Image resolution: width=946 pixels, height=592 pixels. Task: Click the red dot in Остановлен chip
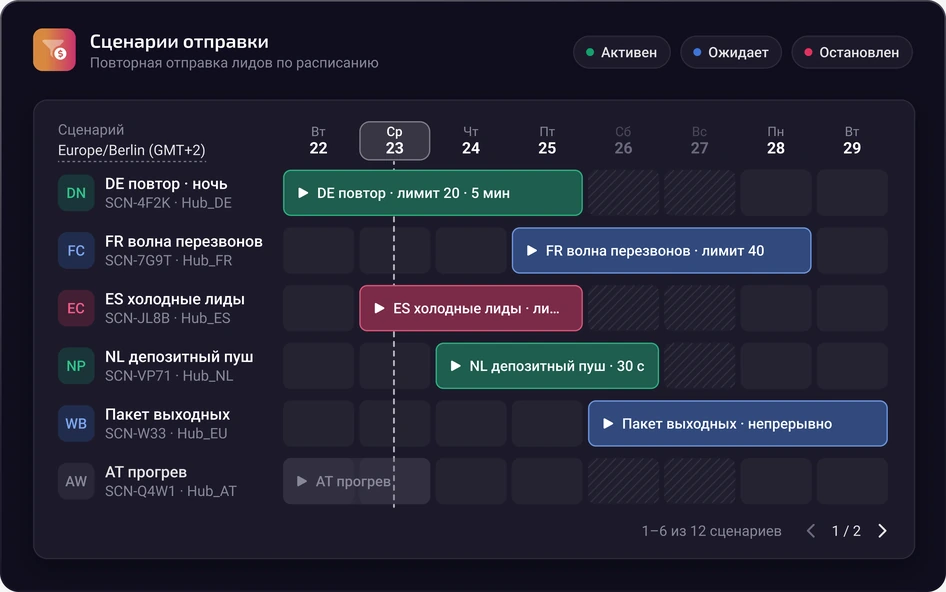coord(808,52)
